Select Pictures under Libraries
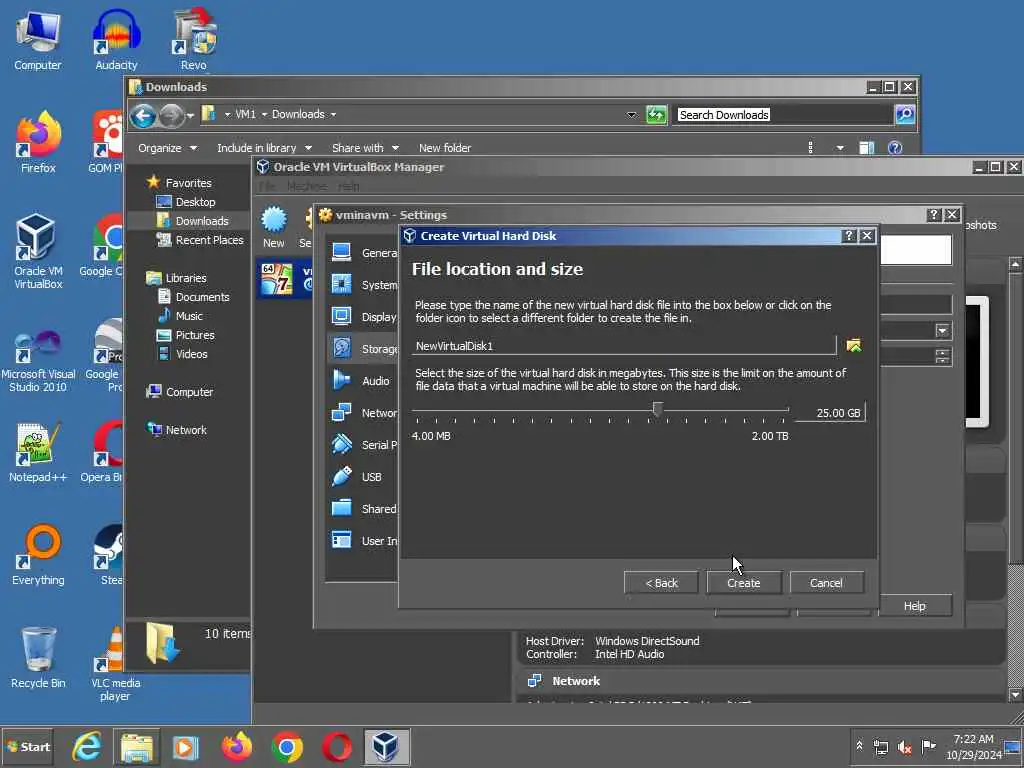The width and height of the screenshot is (1024, 768). (x=194, y=334)
